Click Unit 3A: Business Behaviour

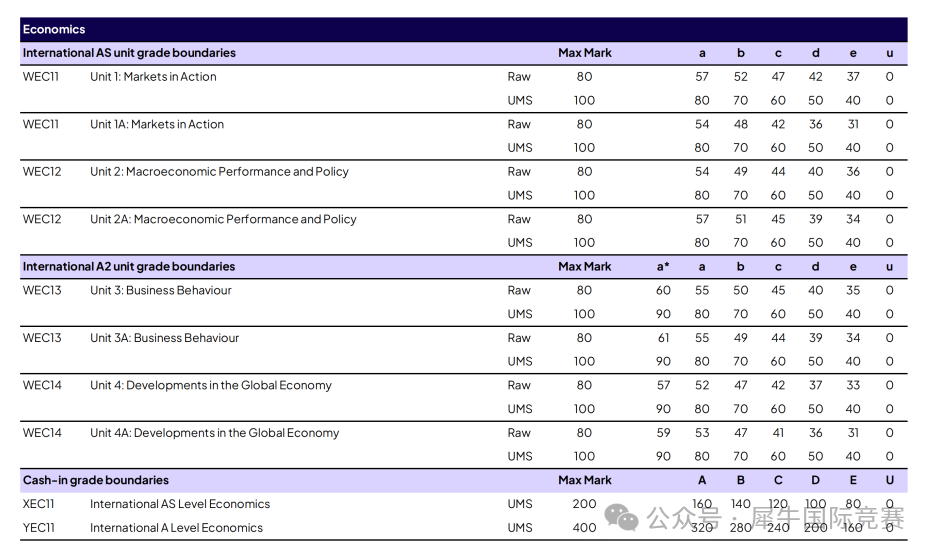click(x=164, y=338)
